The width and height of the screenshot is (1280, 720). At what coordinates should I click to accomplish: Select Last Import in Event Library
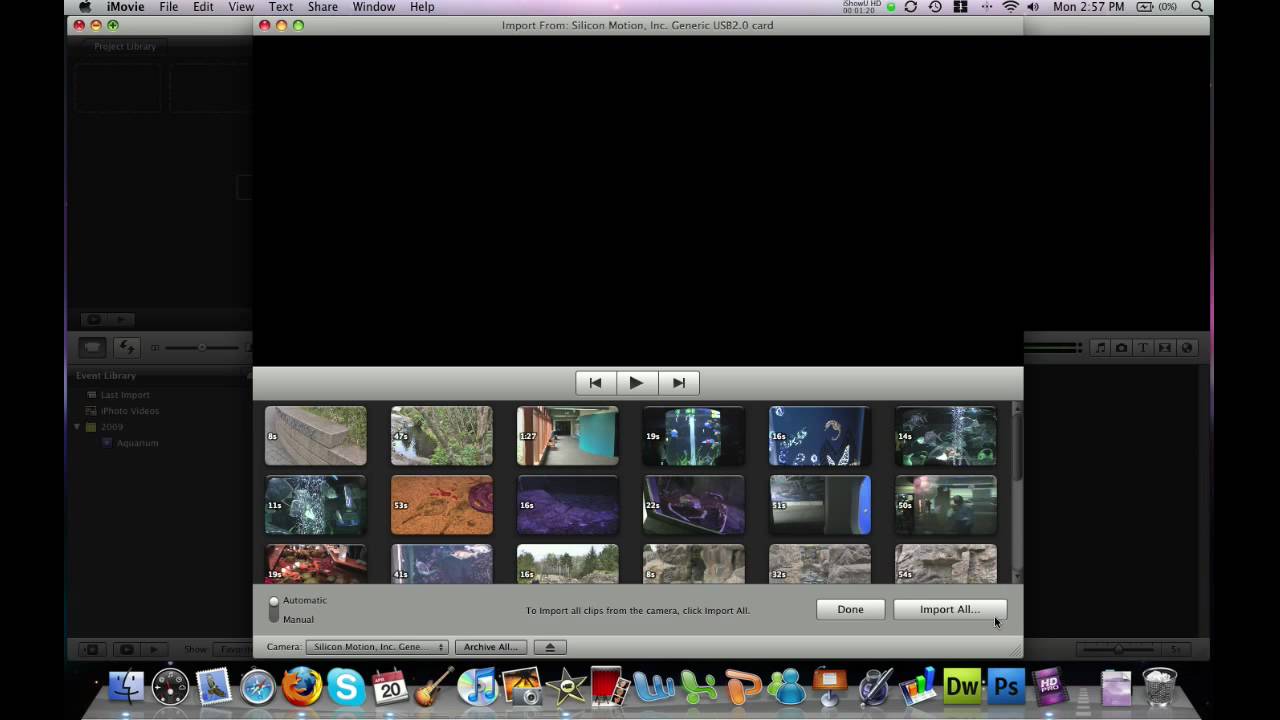pyautogui.click(x=125, y=395)
